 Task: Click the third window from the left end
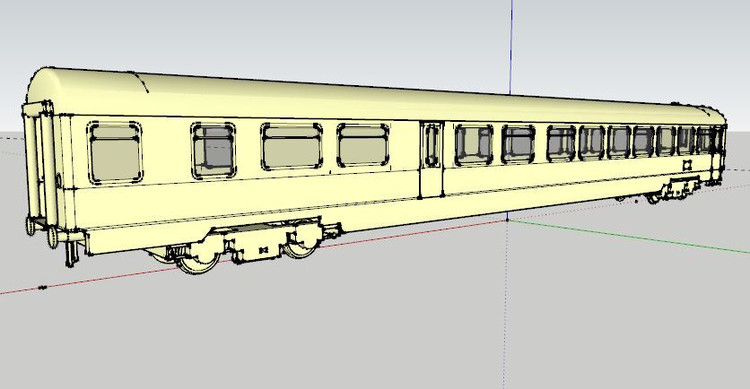point(292,146)
